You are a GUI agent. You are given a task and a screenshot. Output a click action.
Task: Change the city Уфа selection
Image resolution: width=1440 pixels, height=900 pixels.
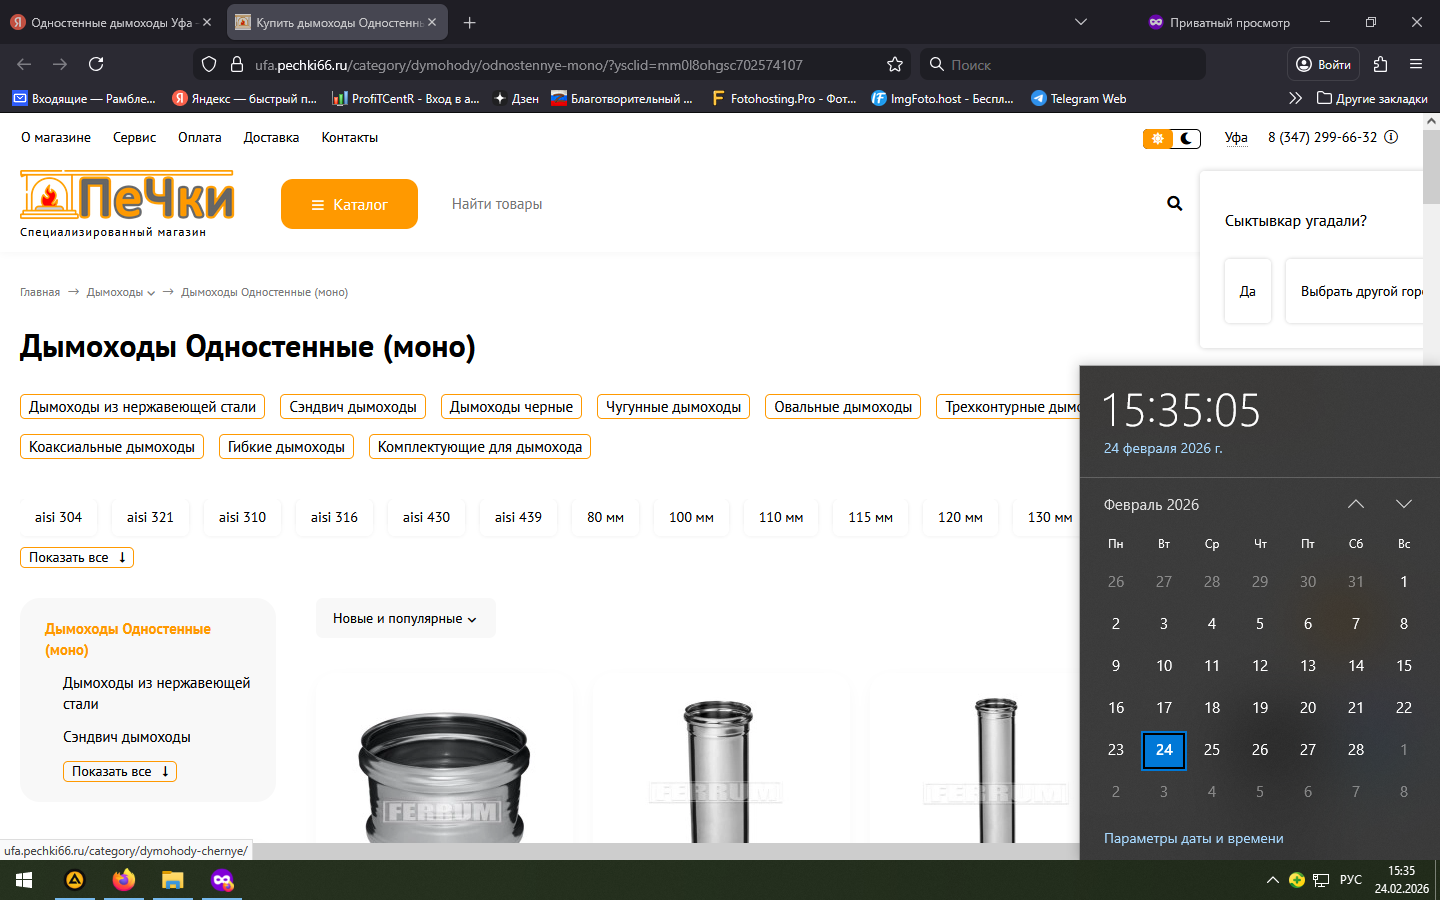(1236, 137)
